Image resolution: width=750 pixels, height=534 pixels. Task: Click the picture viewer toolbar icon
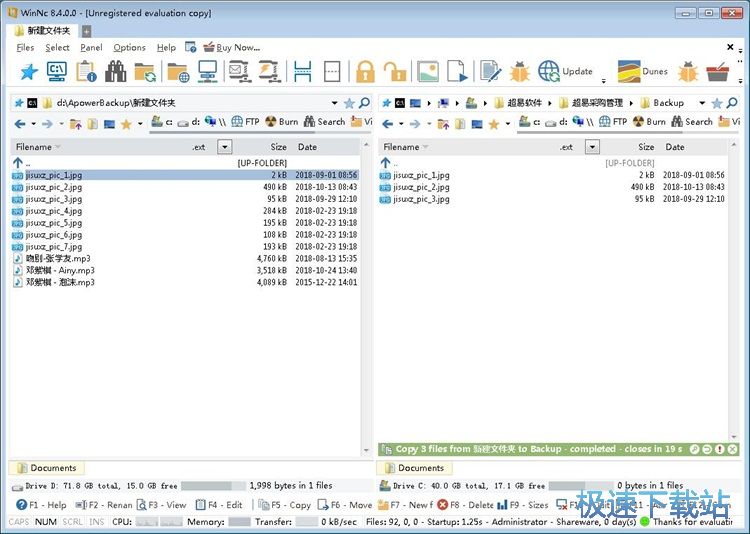click(427, 71)
